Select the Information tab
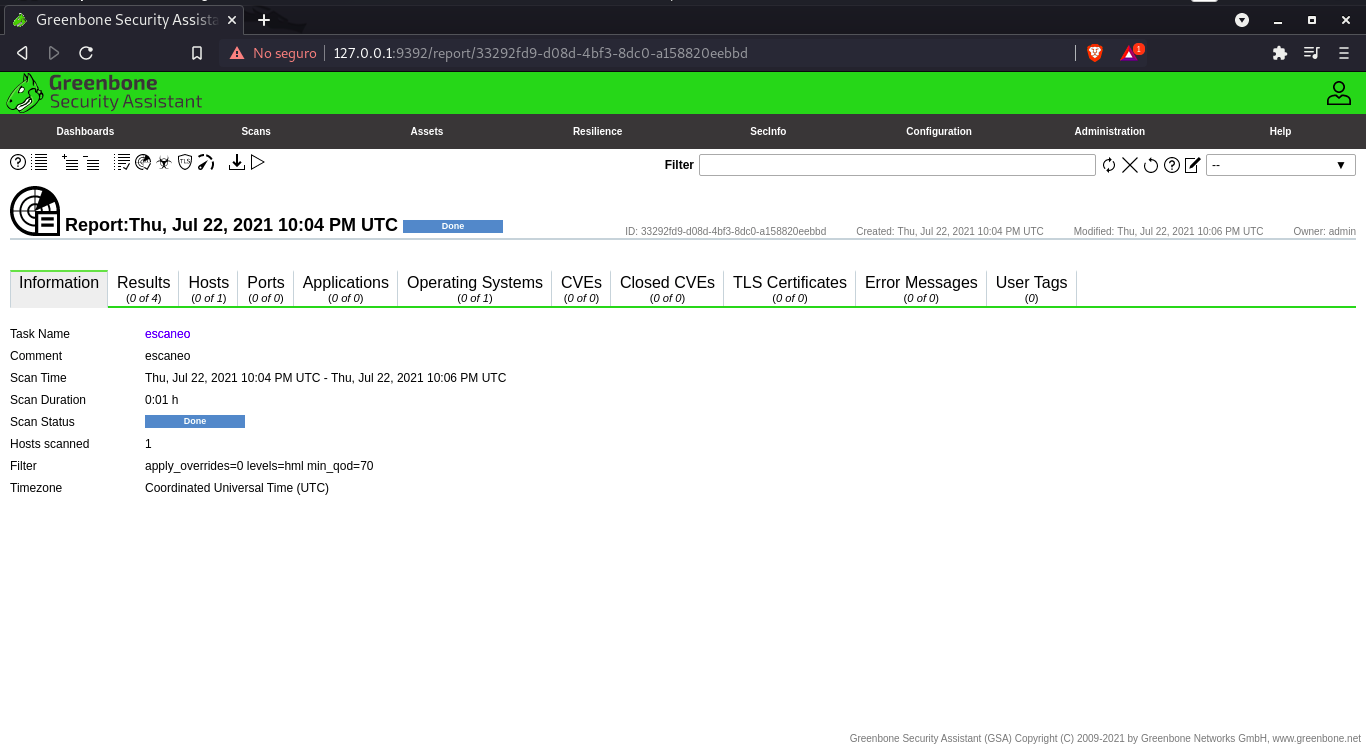 tap(59, 288)
